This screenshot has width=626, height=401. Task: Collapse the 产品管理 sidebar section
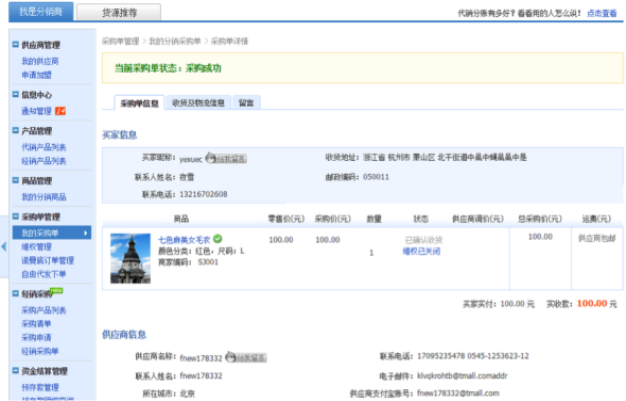(14, 131)
